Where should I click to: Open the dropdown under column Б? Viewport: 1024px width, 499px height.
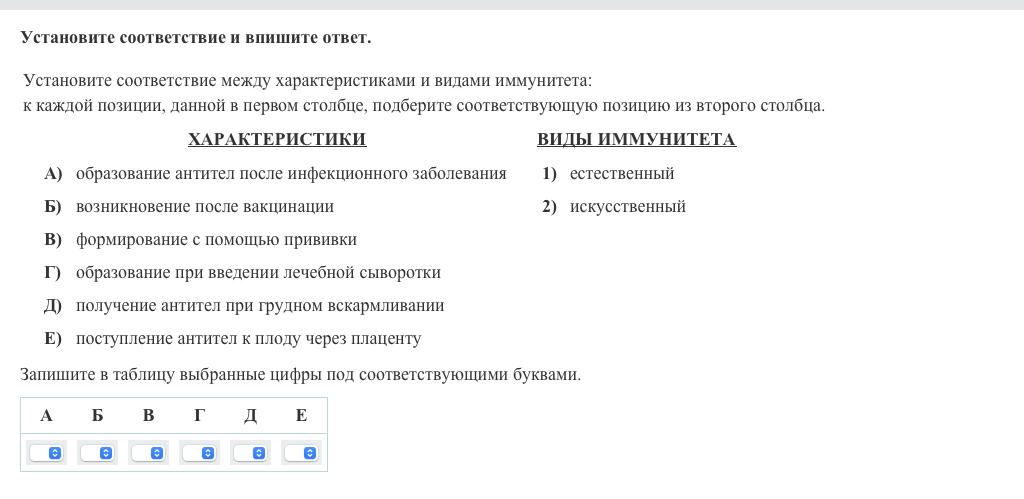coord(98,453)
